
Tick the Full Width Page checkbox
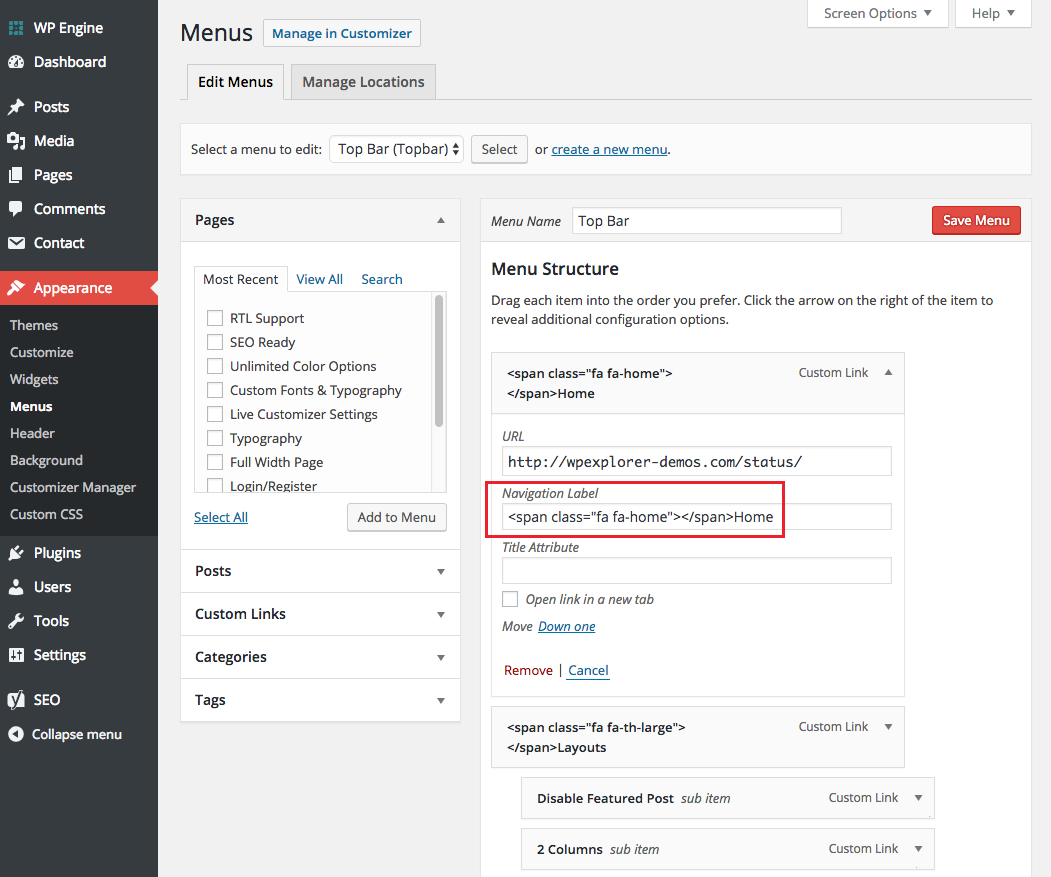214,462
